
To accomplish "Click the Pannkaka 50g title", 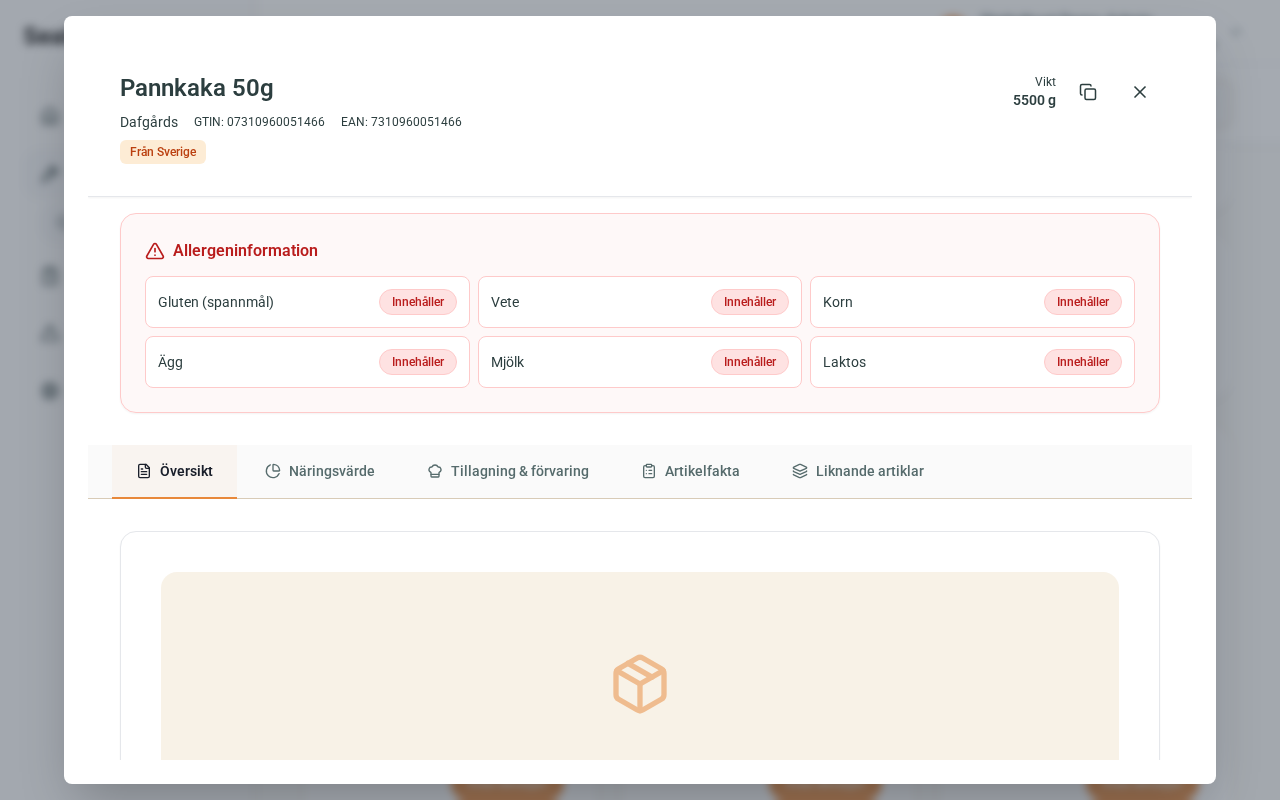I will (x=197, y=88).
